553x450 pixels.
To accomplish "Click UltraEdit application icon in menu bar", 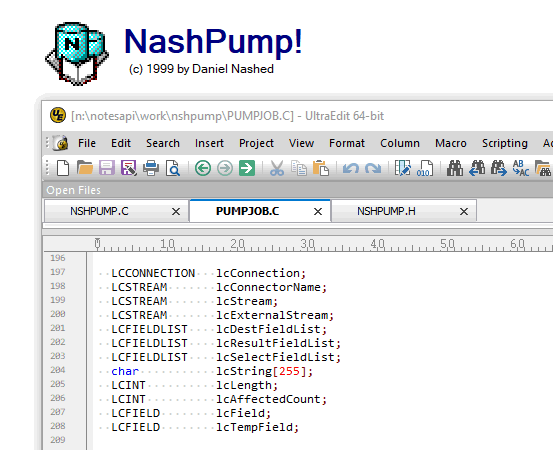I will 60,143.
